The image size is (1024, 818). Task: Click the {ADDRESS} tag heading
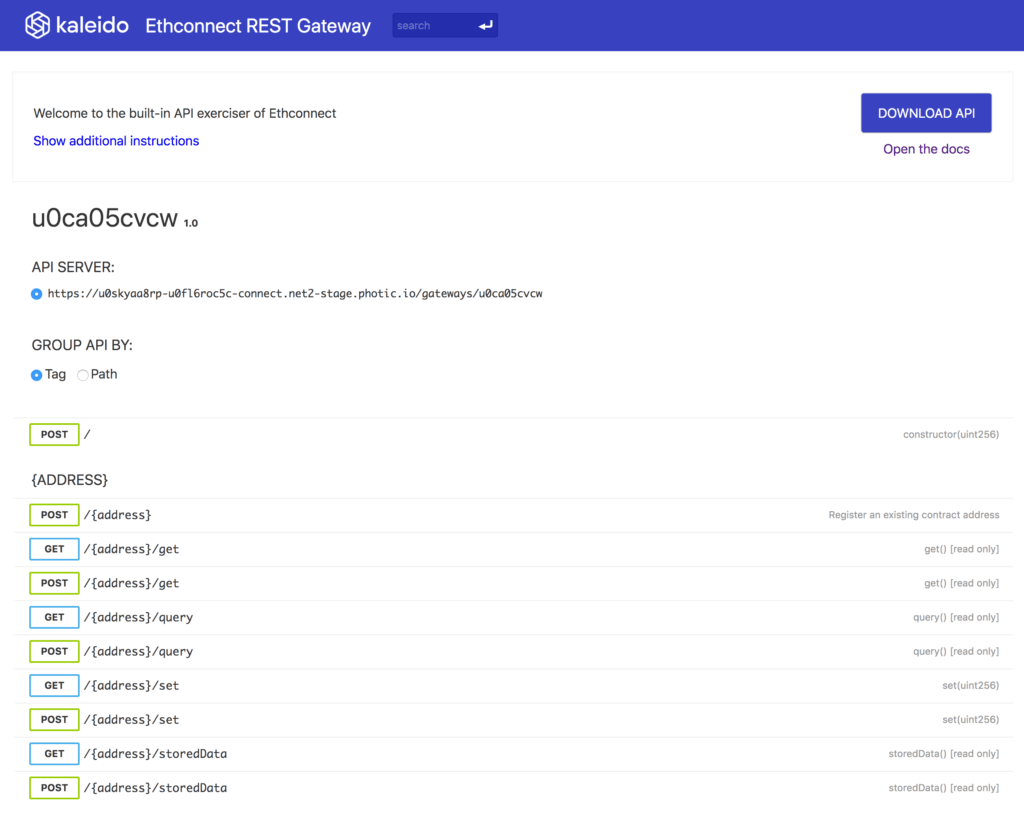point(70,480)
